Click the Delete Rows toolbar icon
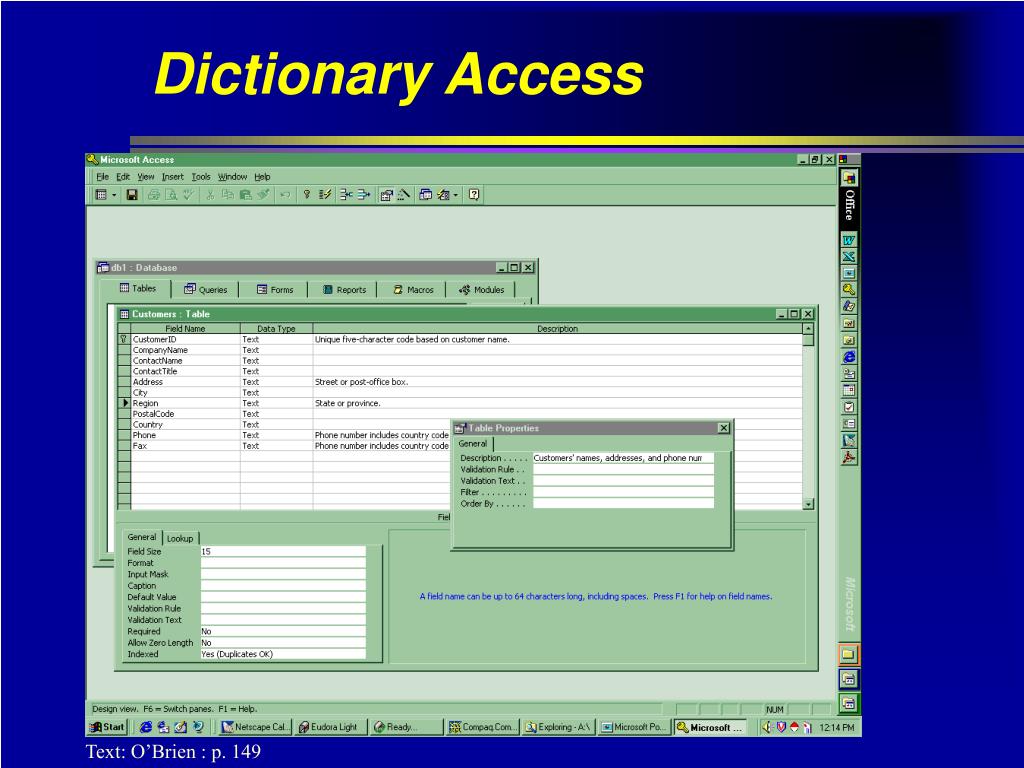This screenshot has width=1024, height=768. pos(364,195)
